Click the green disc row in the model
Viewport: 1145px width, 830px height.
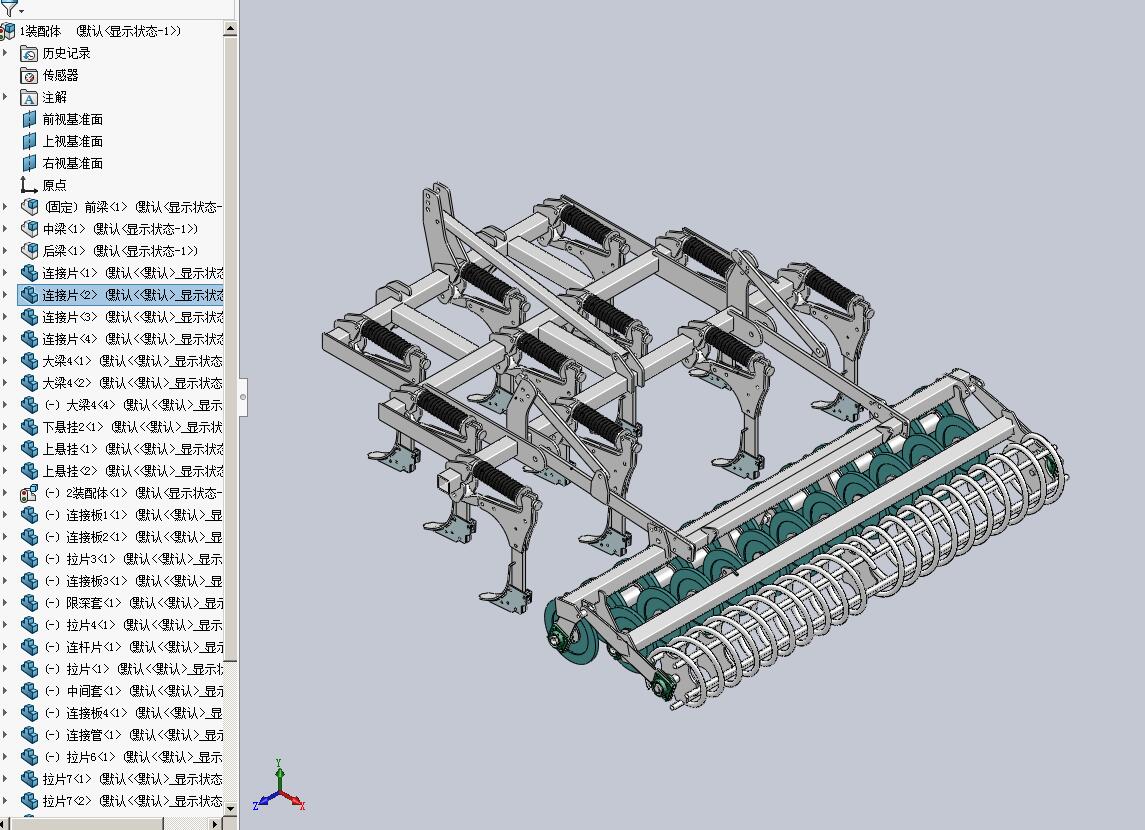point(767,531)
